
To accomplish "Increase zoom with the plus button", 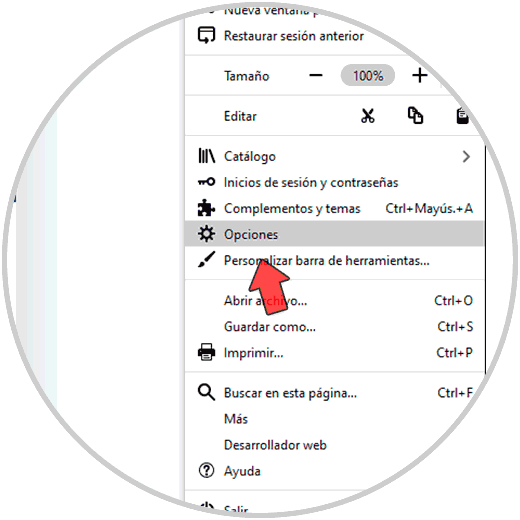I will [420, 75].
